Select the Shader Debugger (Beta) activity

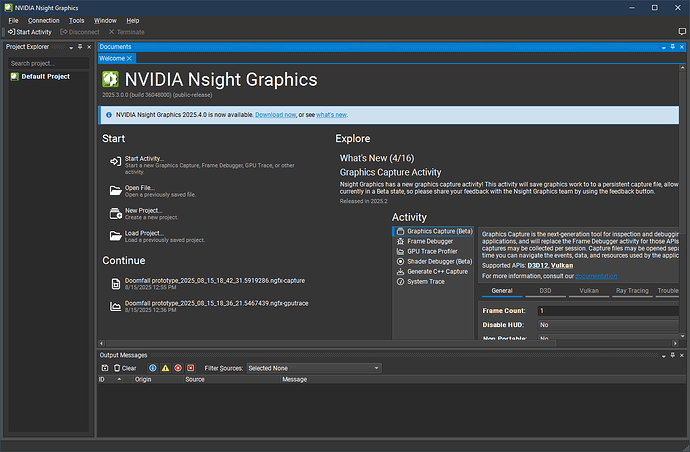pos(439,261)
